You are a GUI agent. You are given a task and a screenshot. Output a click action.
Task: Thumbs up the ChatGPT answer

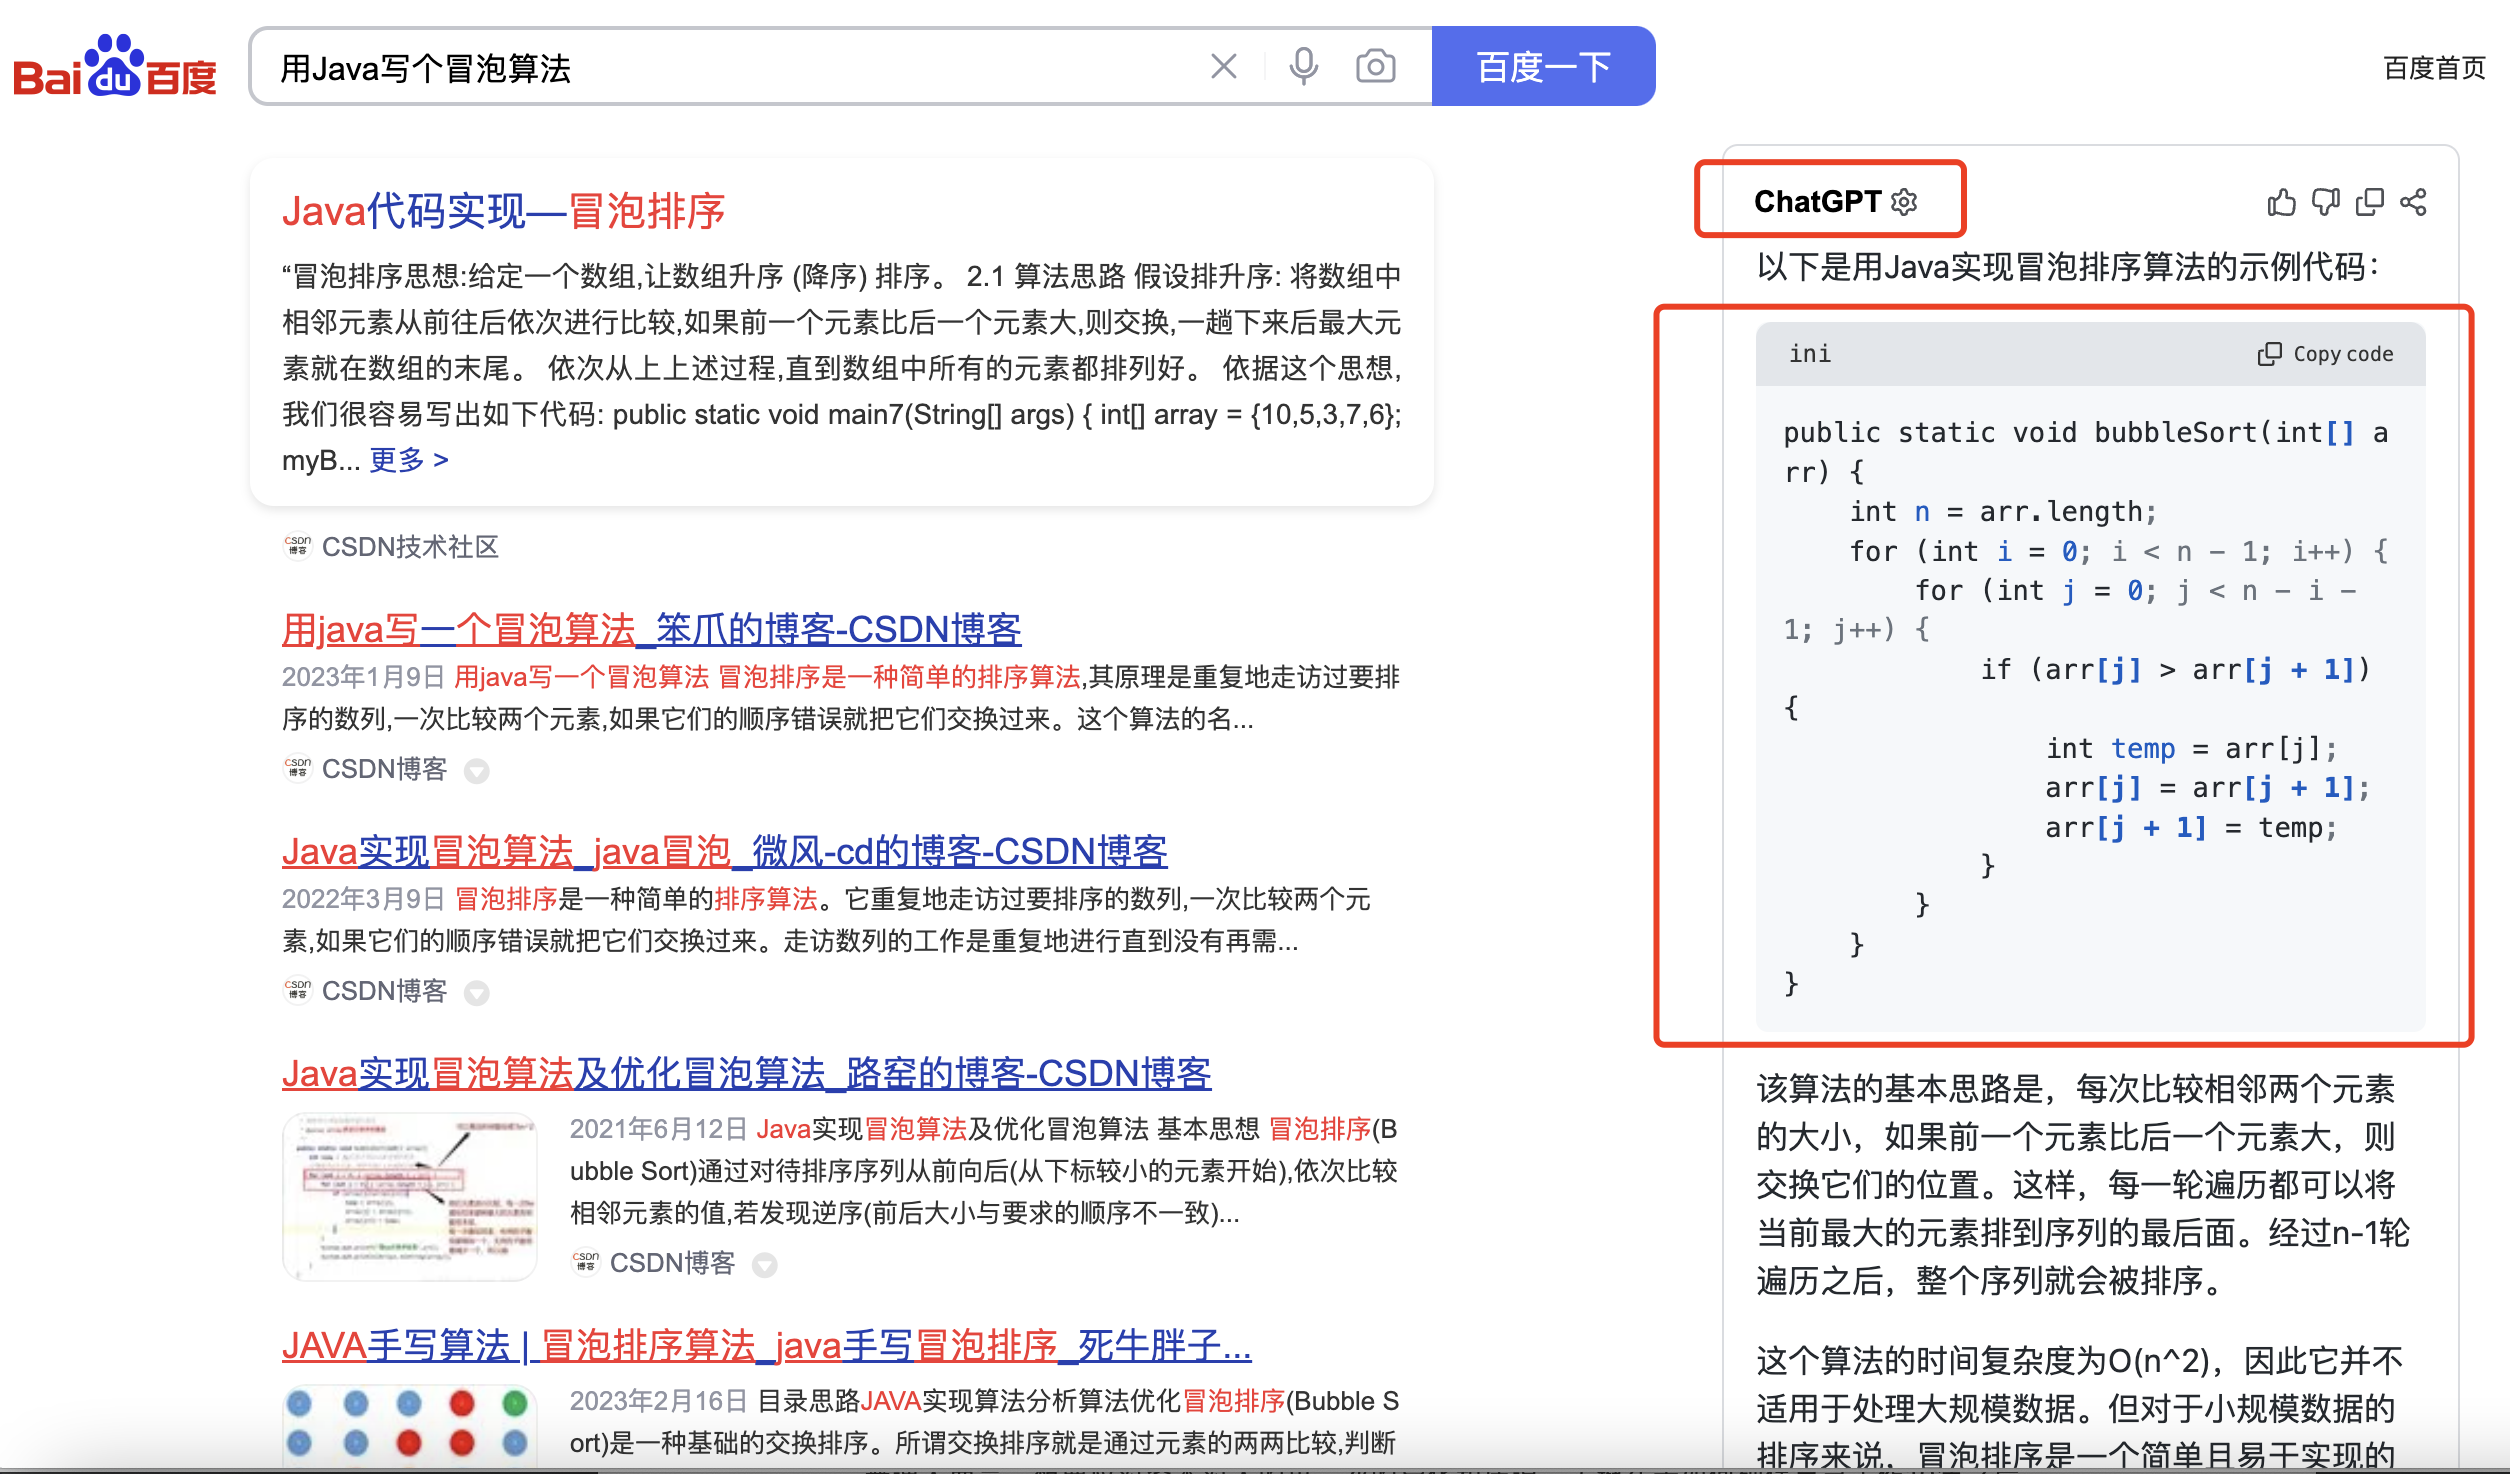point(2281,202)
